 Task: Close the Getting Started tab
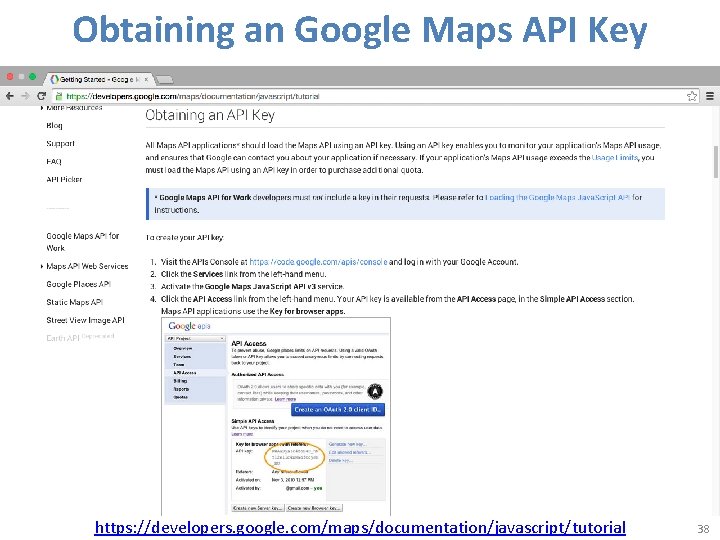[x=146, y=79]
